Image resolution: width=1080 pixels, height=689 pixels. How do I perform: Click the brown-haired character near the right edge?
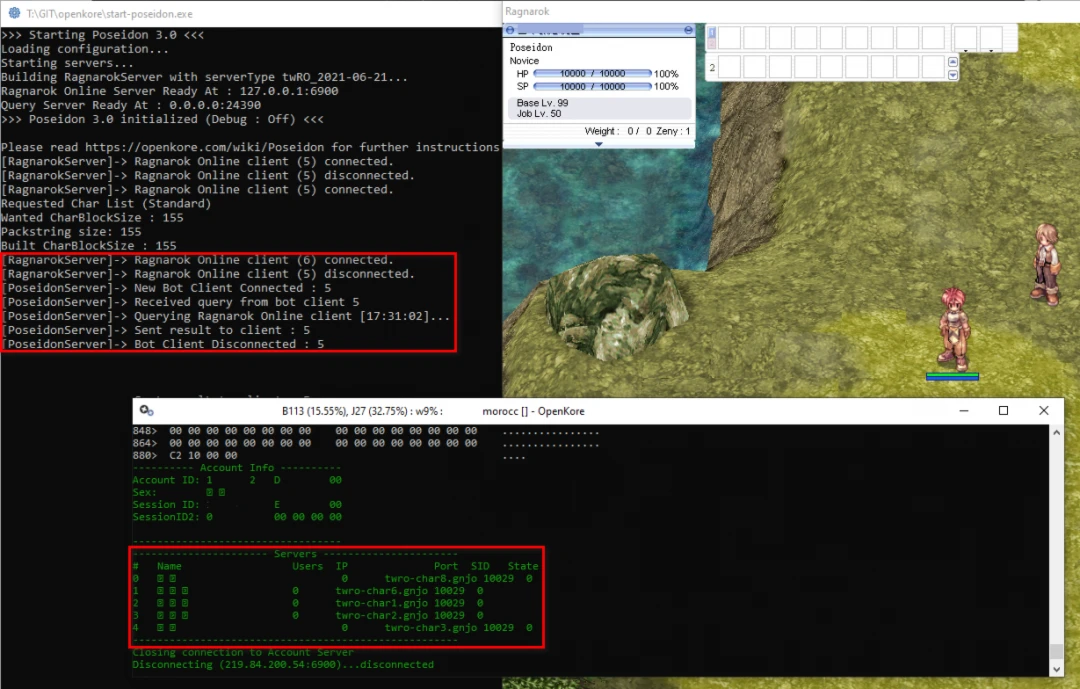coord(1046,263)
